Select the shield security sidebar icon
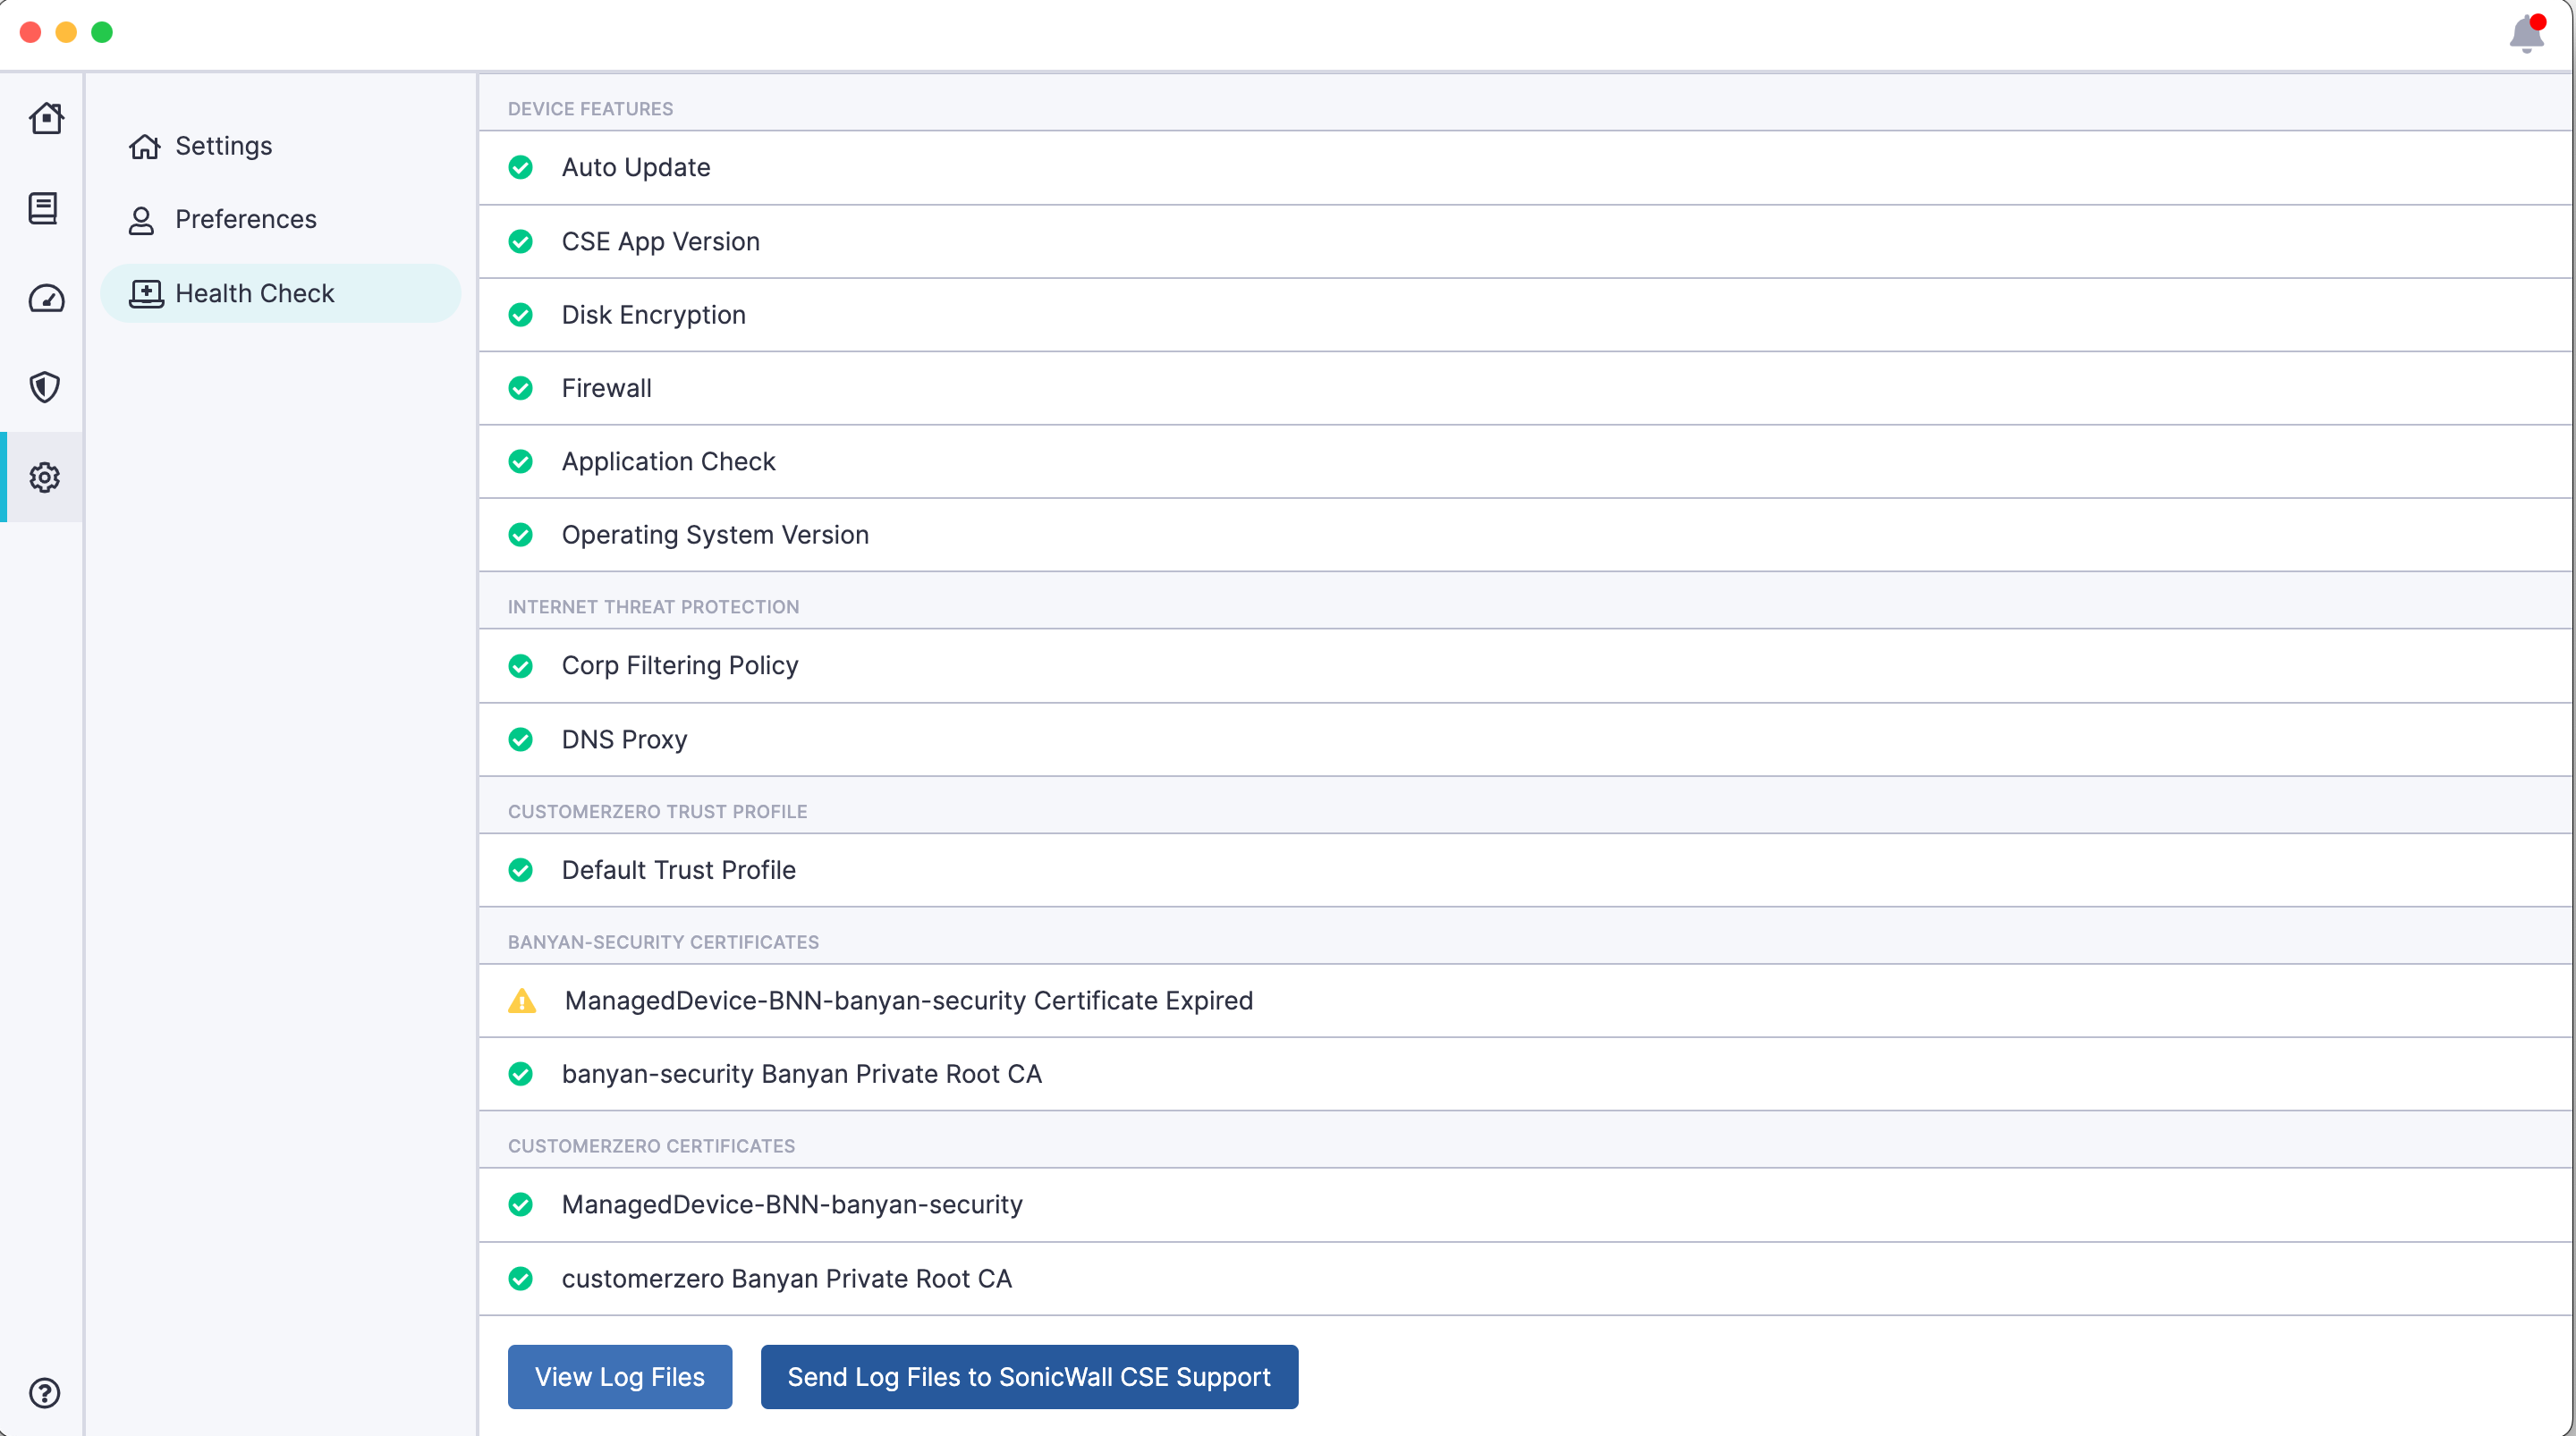 point(45,387)
